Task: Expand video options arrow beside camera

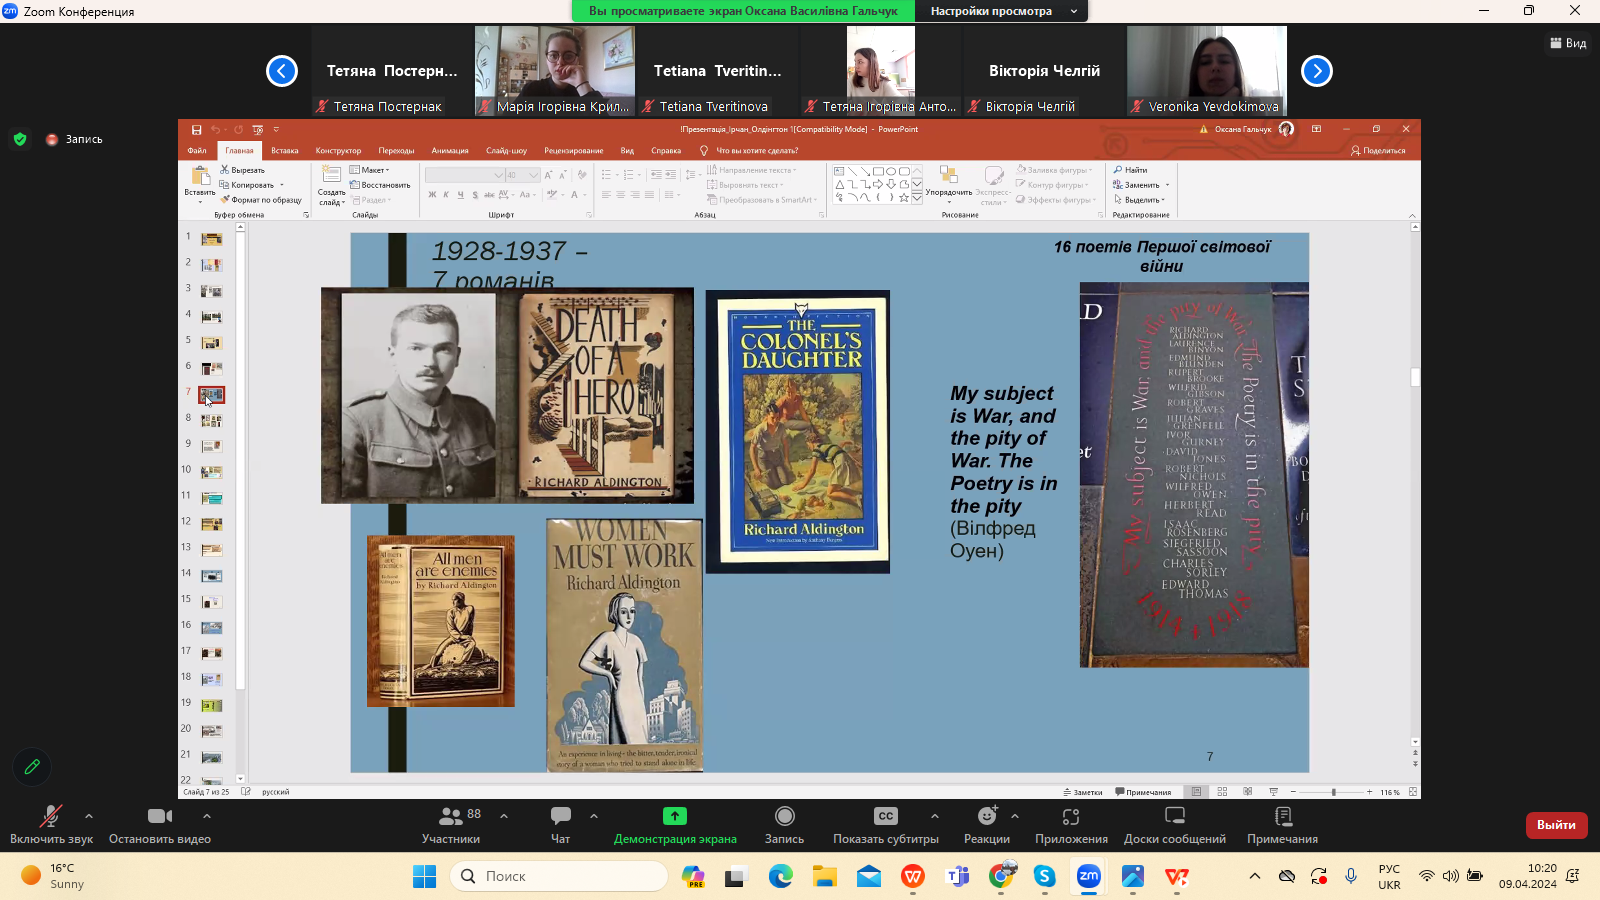Action: [x=207, y=816]
